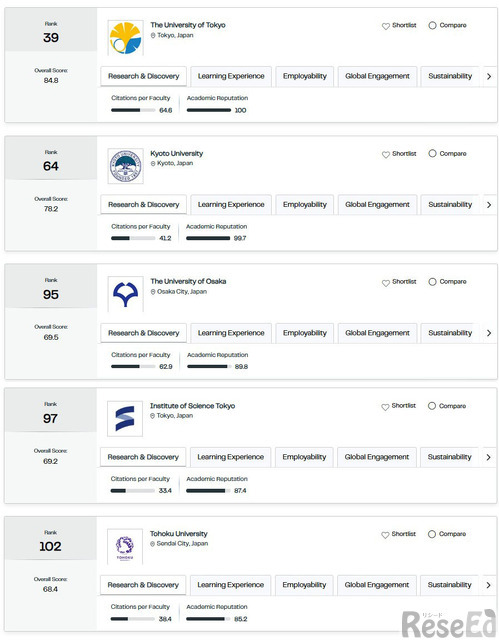Open the Tohoku University logo
The image size is (499, 640).
(x=125, y=547)
